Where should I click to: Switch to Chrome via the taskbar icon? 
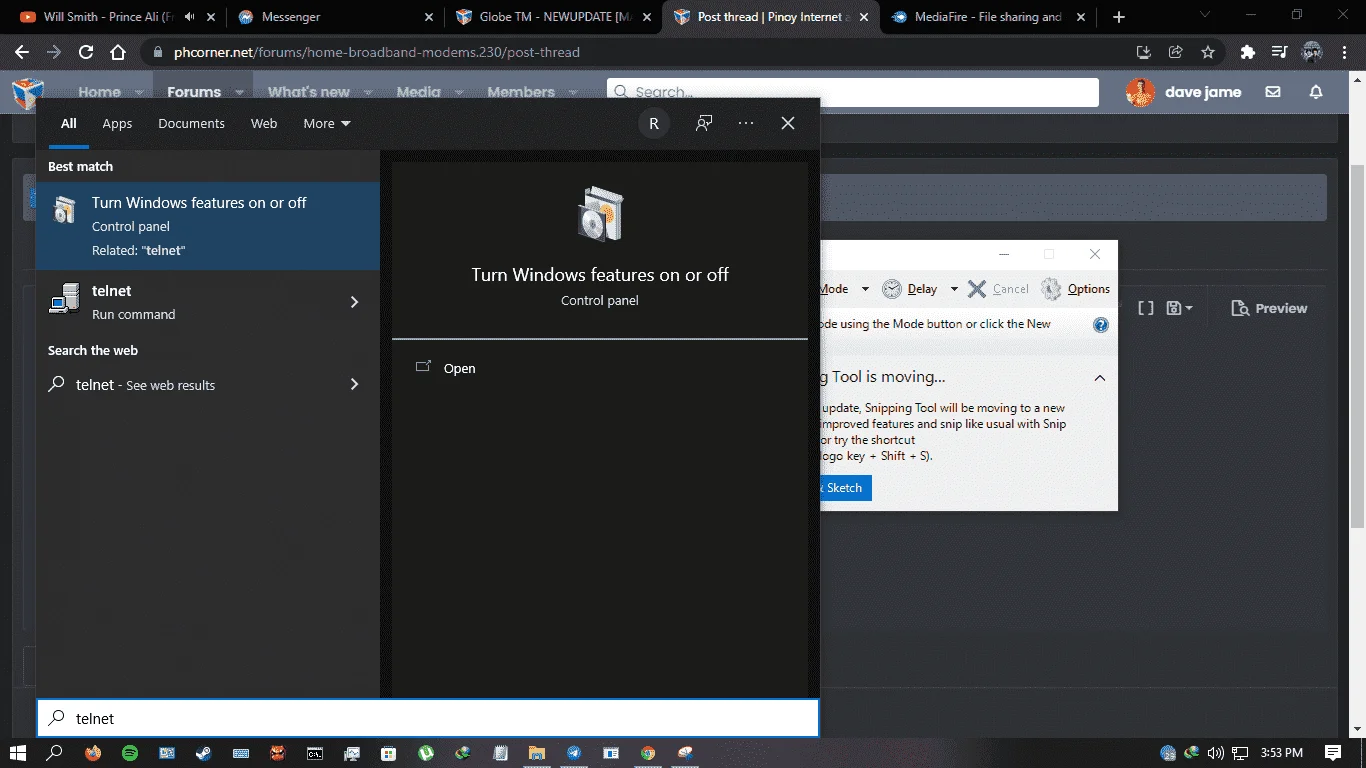(x=648, y=753)
